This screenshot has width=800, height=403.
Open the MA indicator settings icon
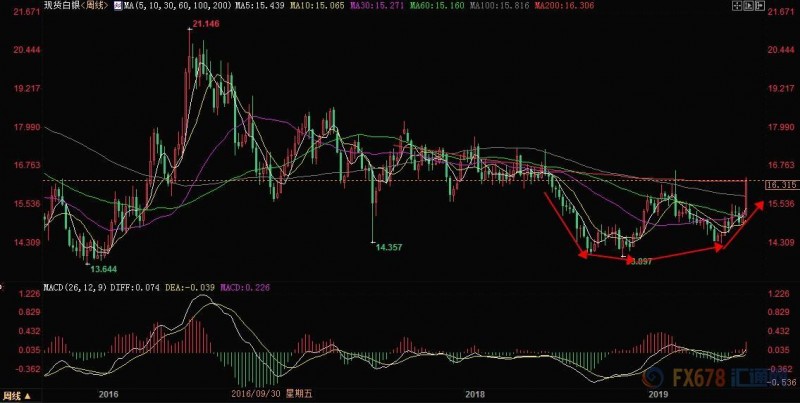[x=118, y=6]
